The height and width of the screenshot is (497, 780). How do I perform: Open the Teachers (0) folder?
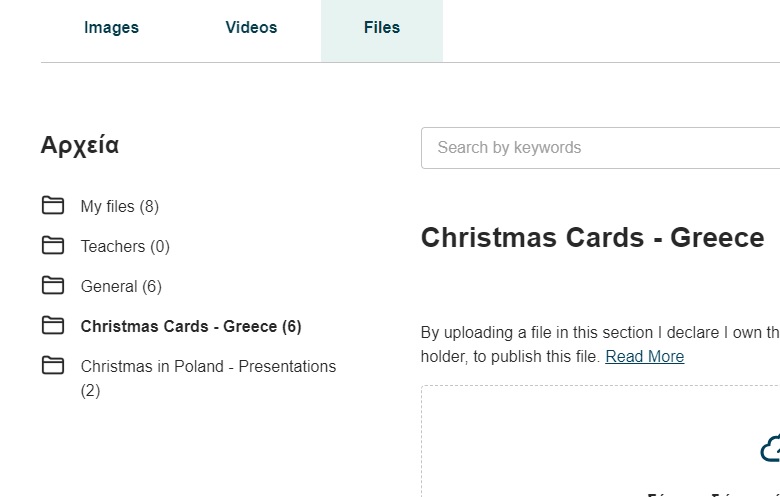(x=125, y=246)
